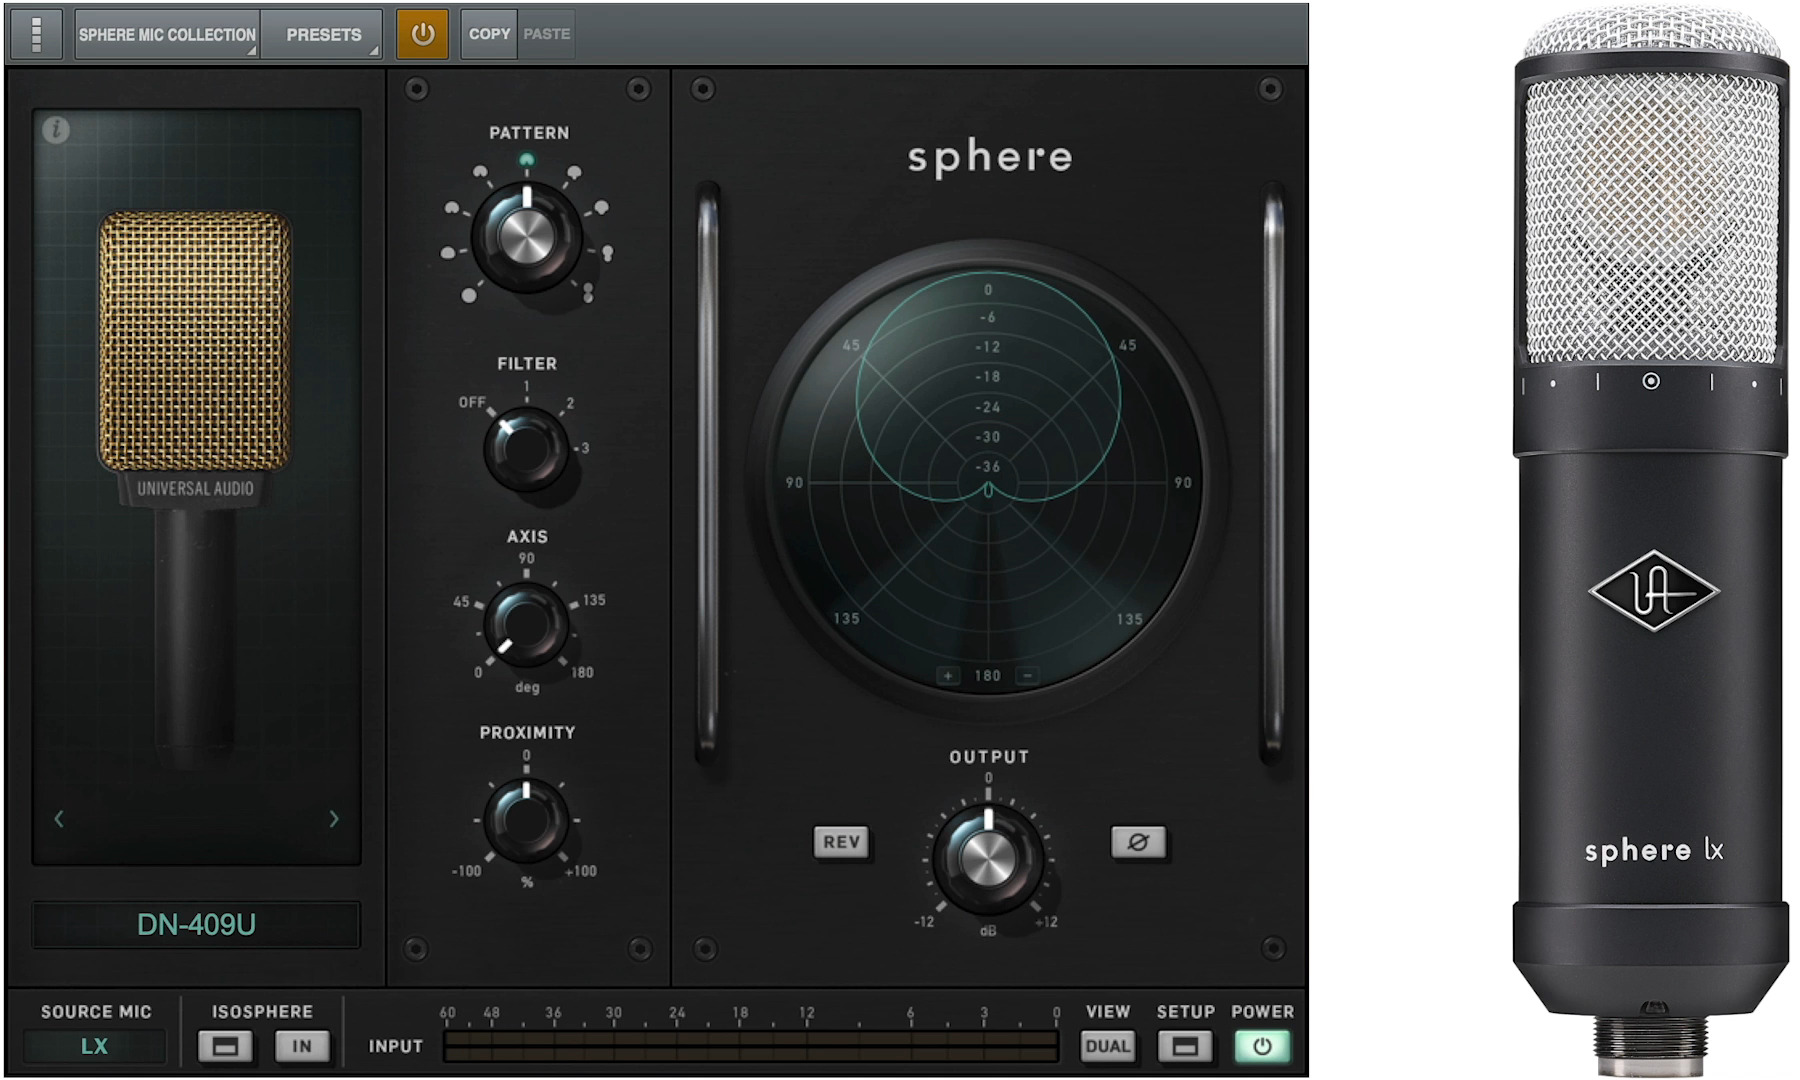This screenshot has width=1800, height=1080.
Task: Click the AXIS knob
Action: tap(526, 625)
